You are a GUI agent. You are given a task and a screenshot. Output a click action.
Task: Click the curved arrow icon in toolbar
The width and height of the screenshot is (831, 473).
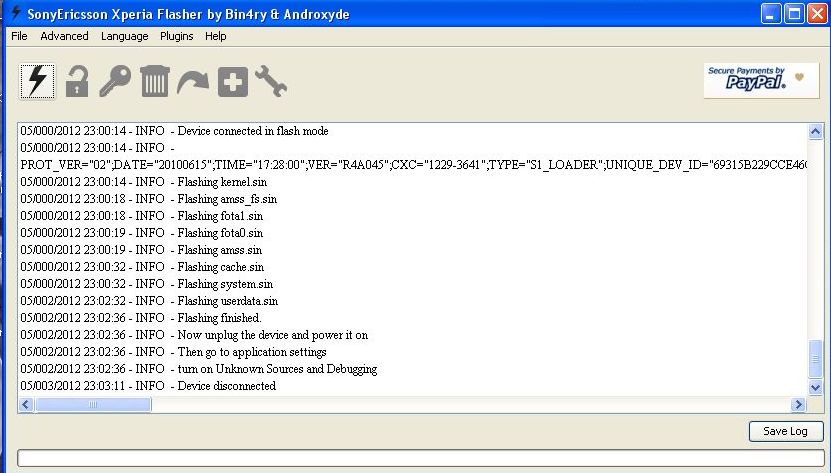193,83
